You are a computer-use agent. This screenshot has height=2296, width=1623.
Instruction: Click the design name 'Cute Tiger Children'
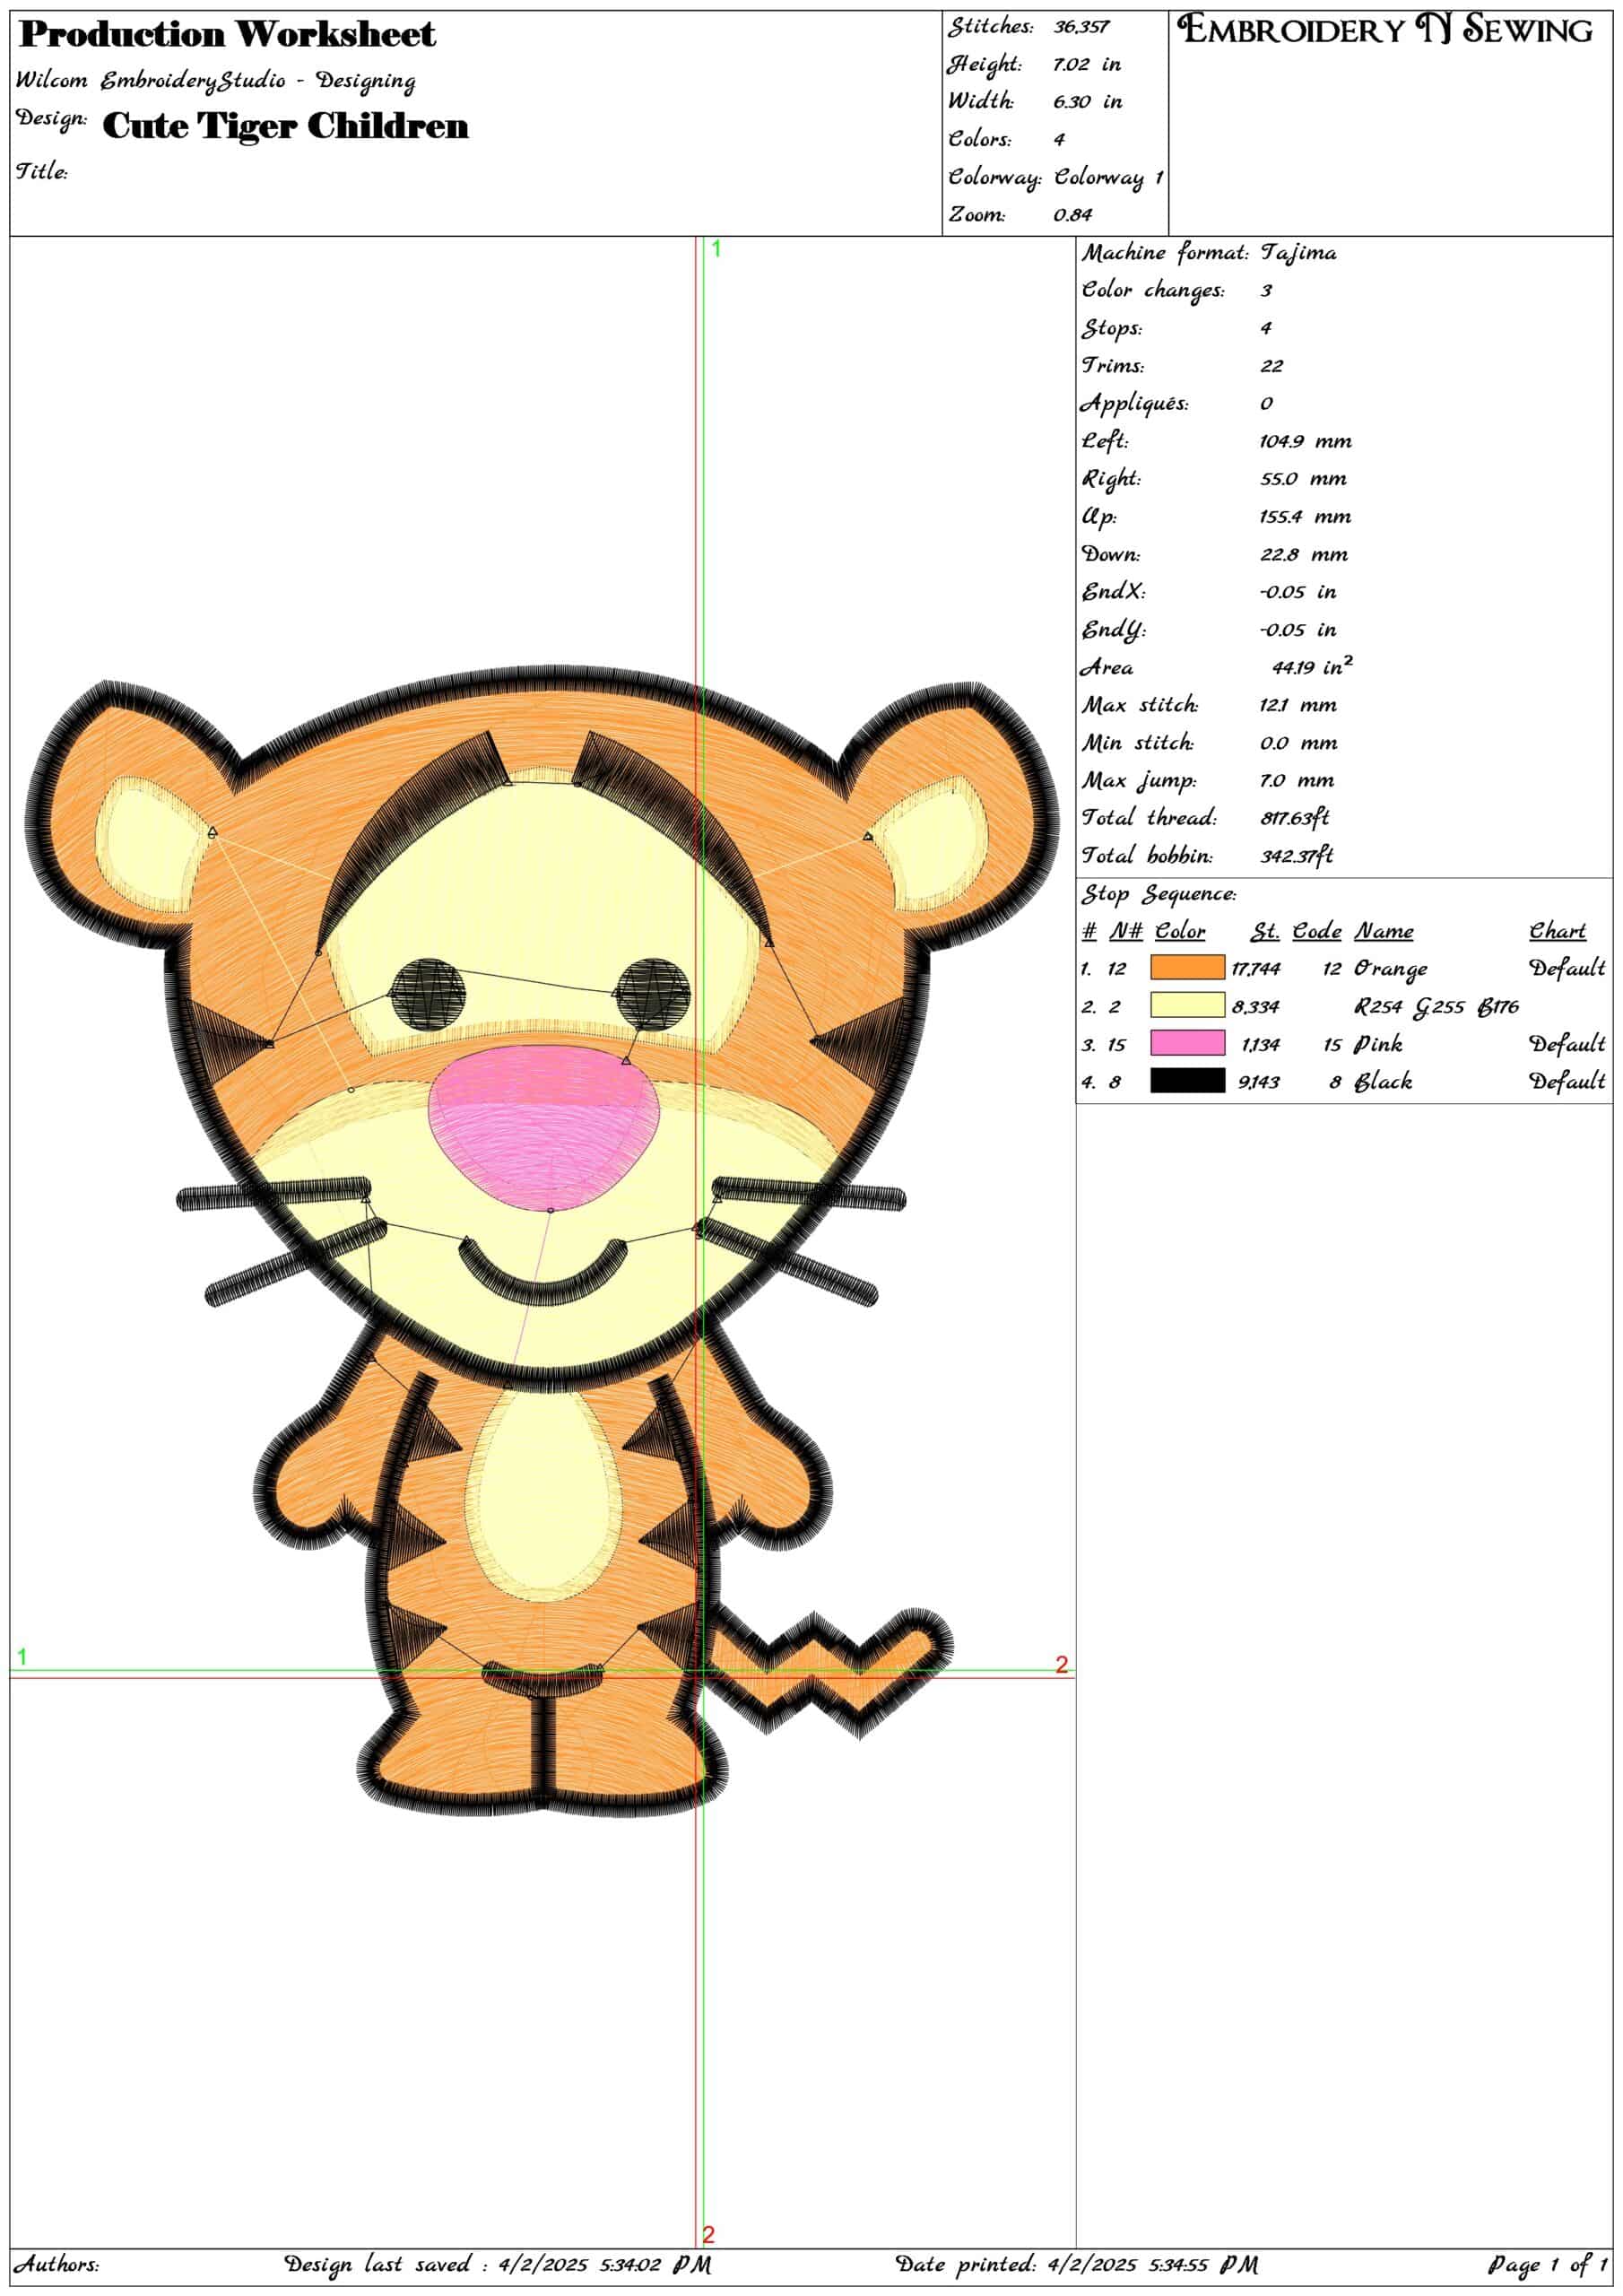pos(285,126)
